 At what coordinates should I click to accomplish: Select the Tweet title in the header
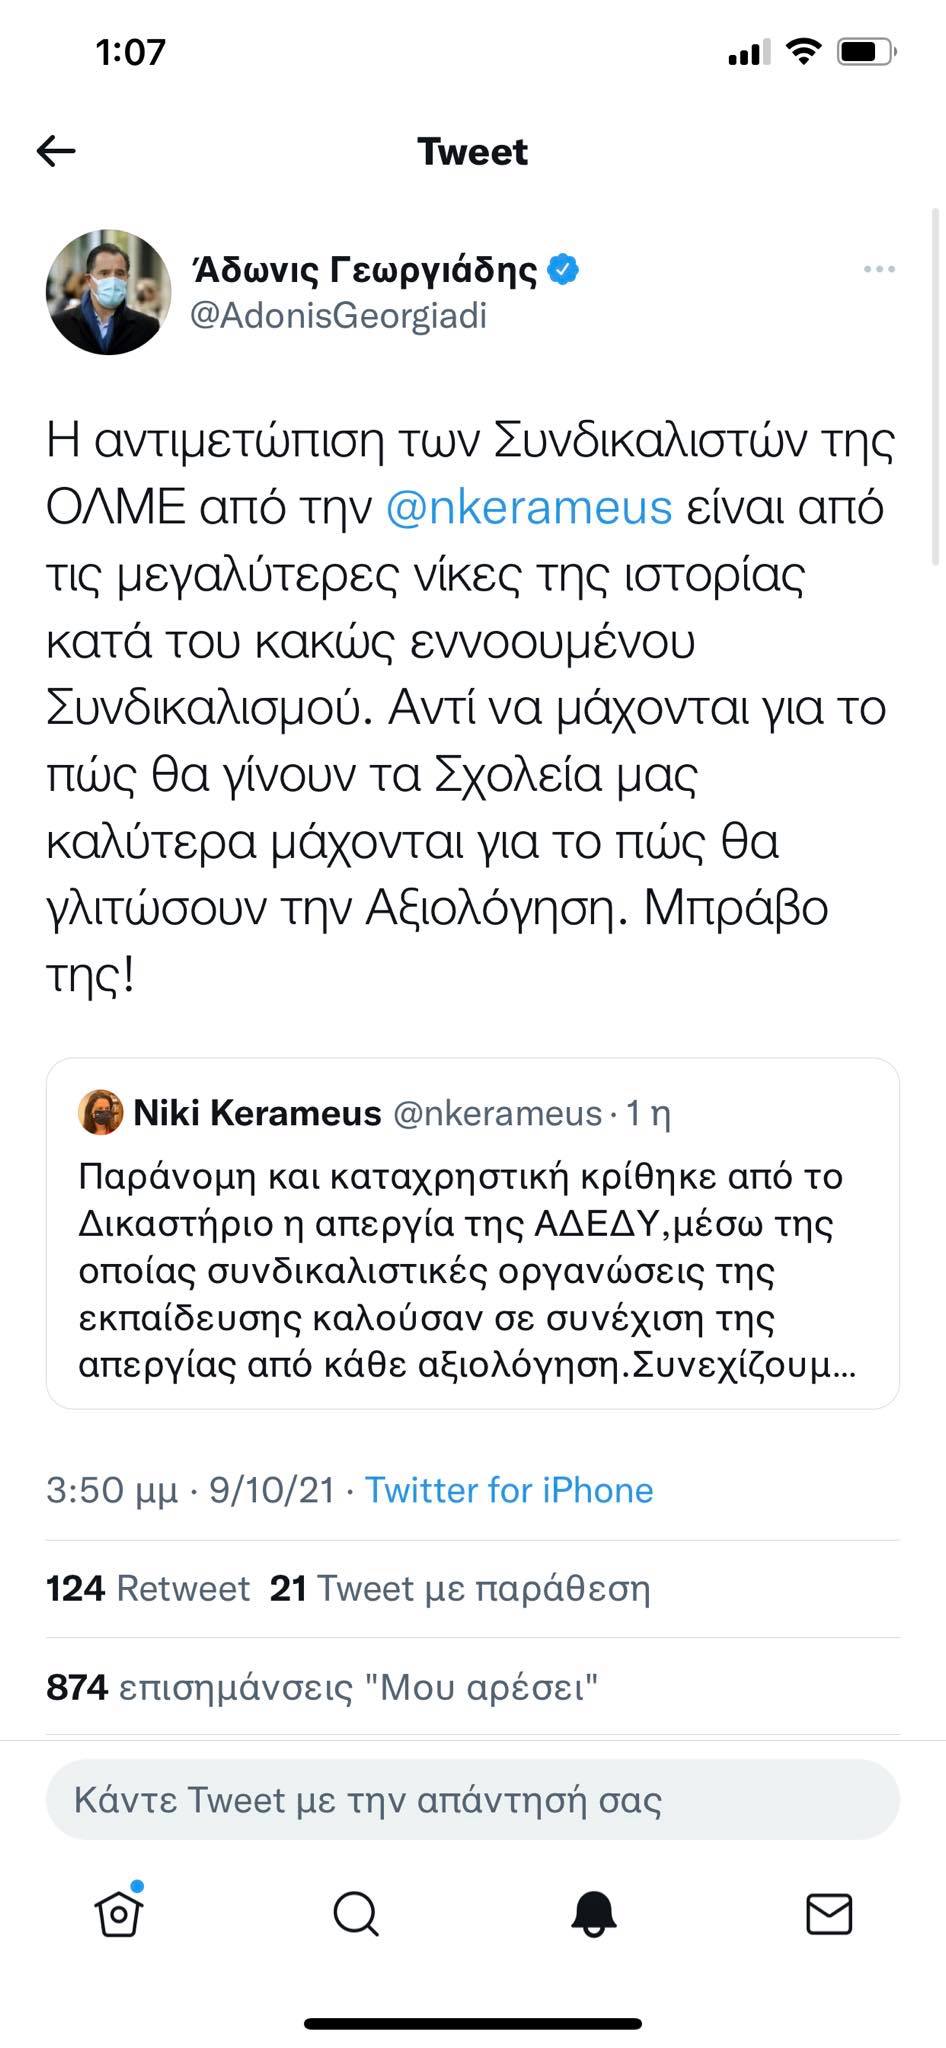point(472,151)
